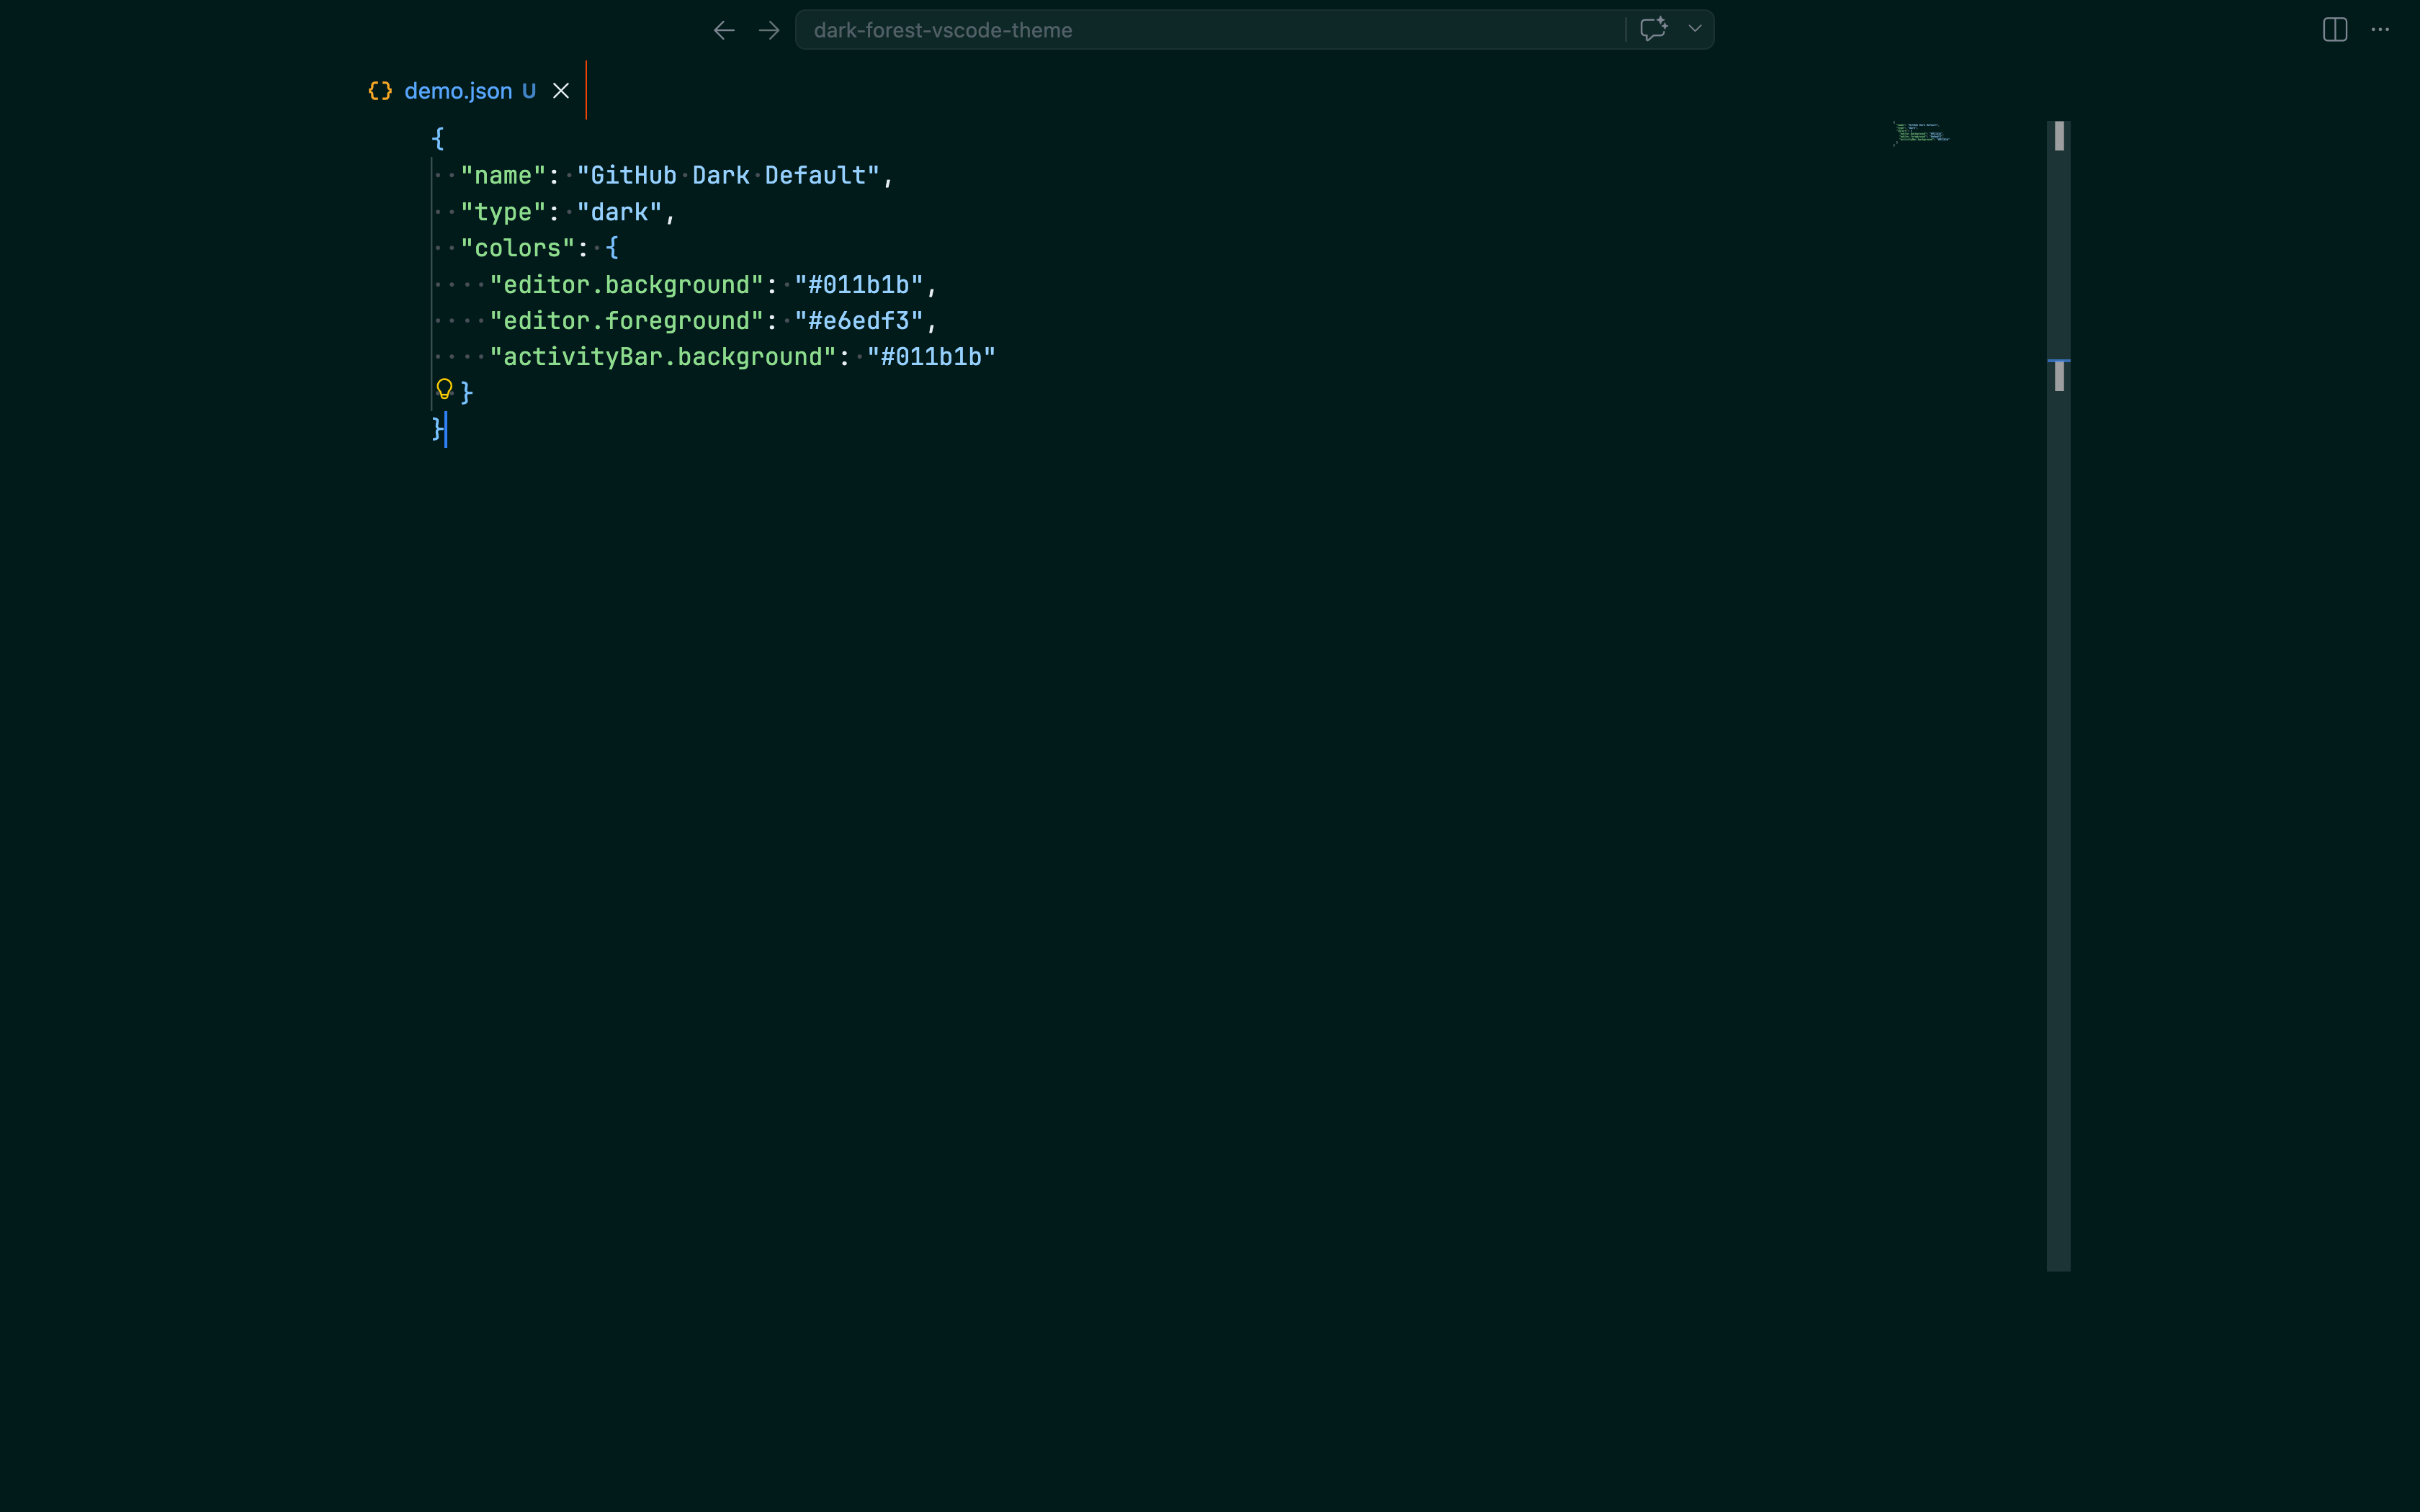Click the minimap code preview
Viewport: 2420px width, 1512px height.
[x=1921, y=133]
